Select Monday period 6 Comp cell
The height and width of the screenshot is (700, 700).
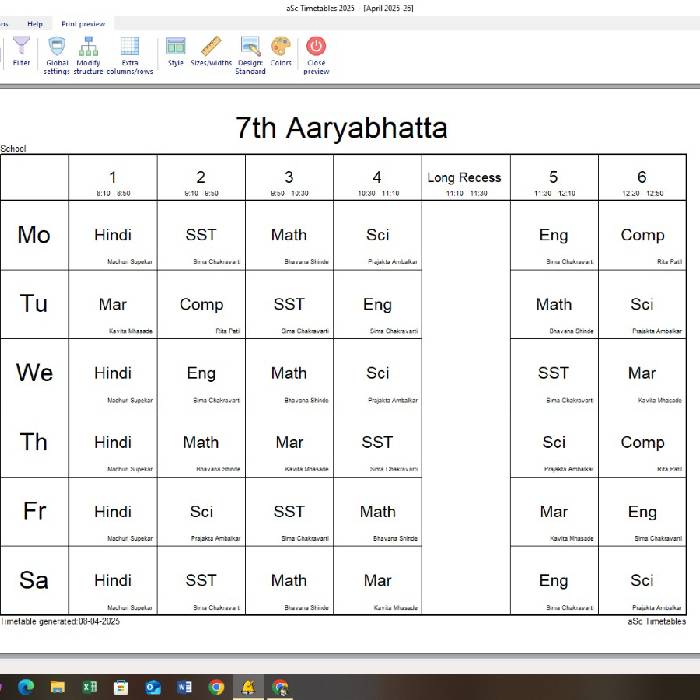642,235
